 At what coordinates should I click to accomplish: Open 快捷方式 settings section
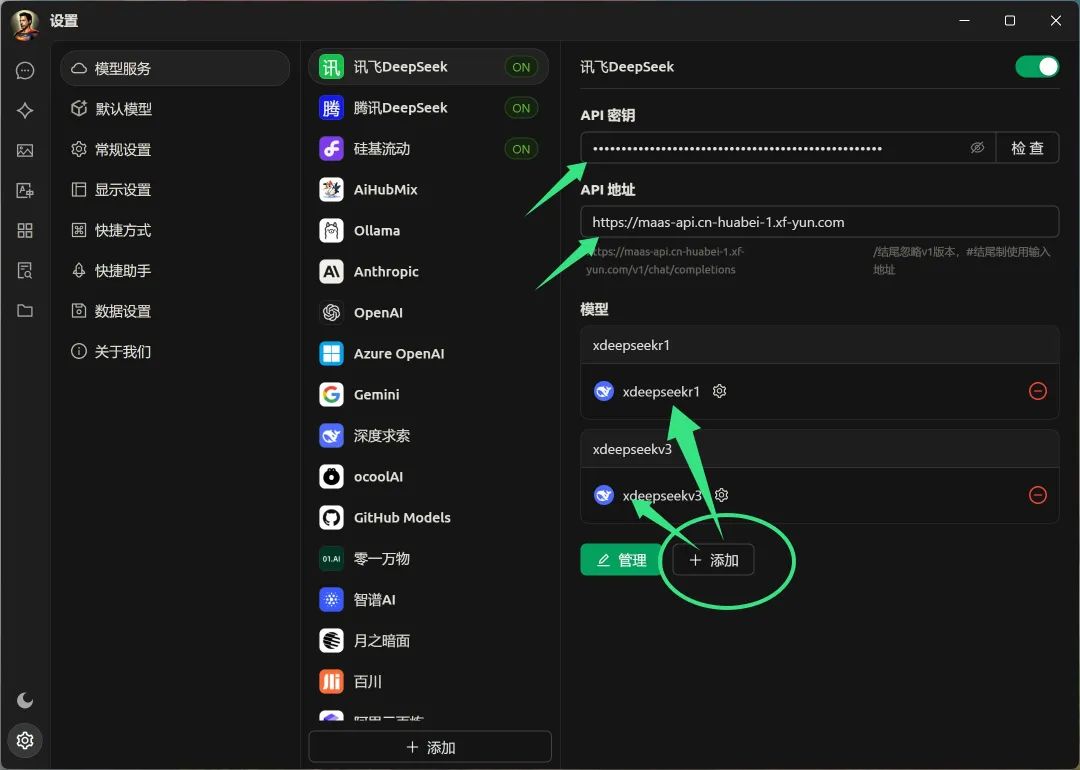(x=175, y=230)
